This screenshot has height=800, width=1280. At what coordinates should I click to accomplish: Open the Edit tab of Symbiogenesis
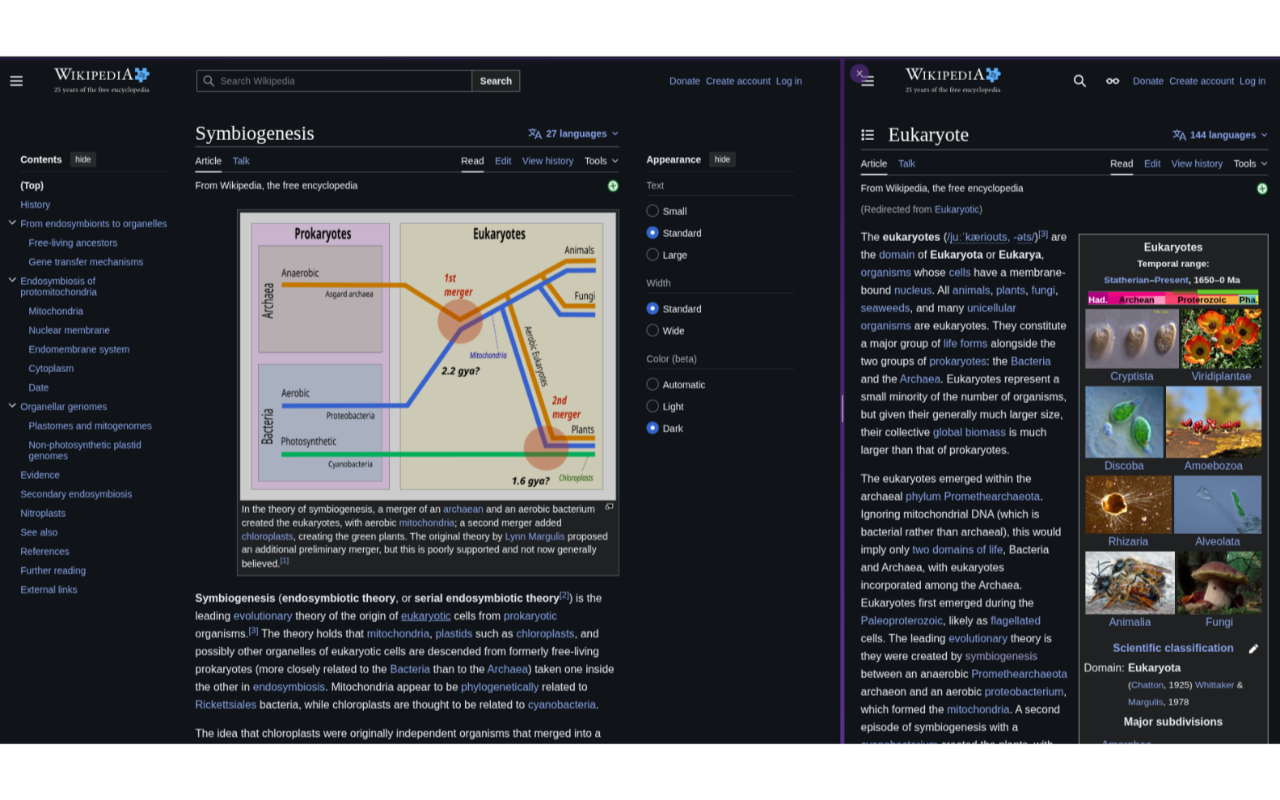tap(503, 161)
